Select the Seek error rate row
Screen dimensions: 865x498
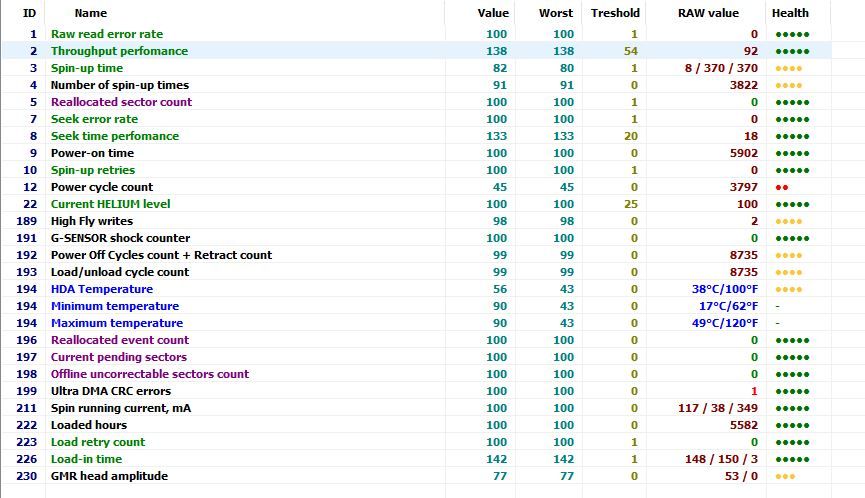click(x=416, y=119)
